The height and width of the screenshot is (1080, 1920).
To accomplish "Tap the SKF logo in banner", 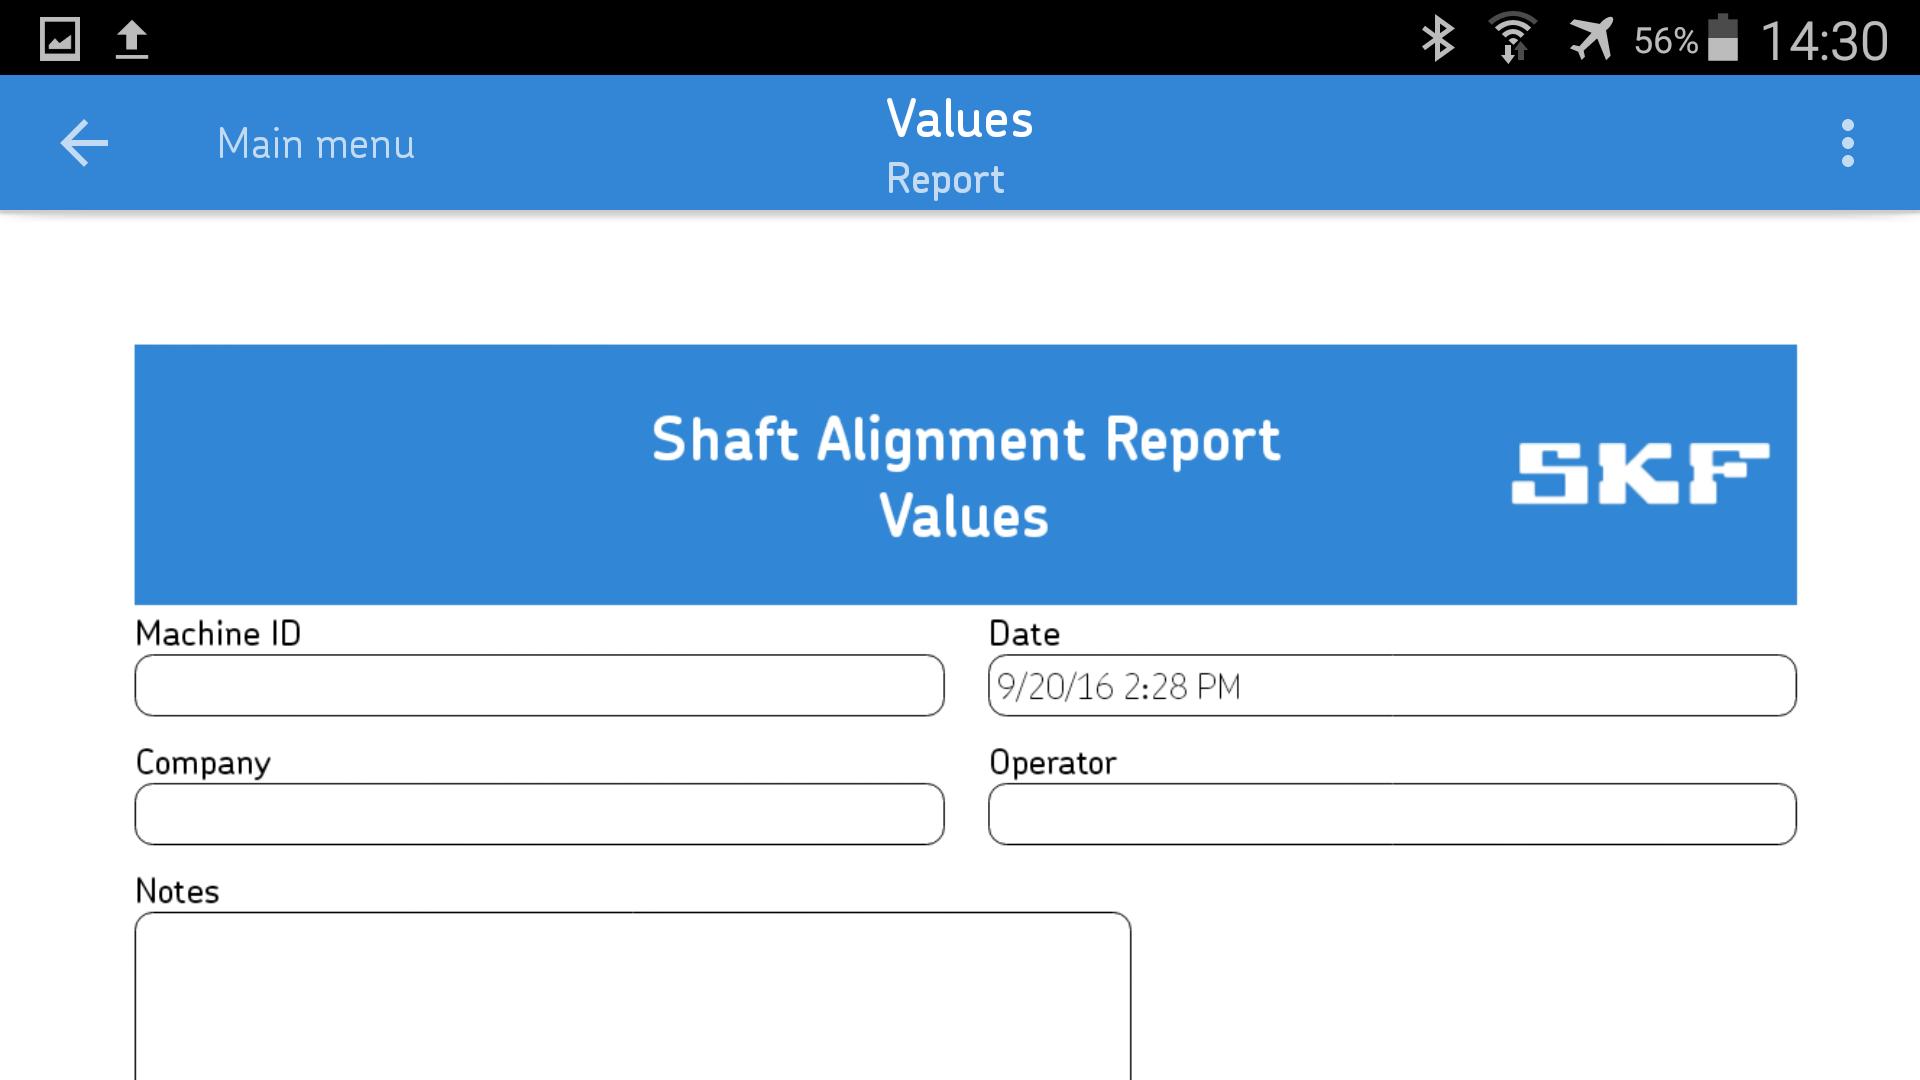I will click(x=1639, y=473).
